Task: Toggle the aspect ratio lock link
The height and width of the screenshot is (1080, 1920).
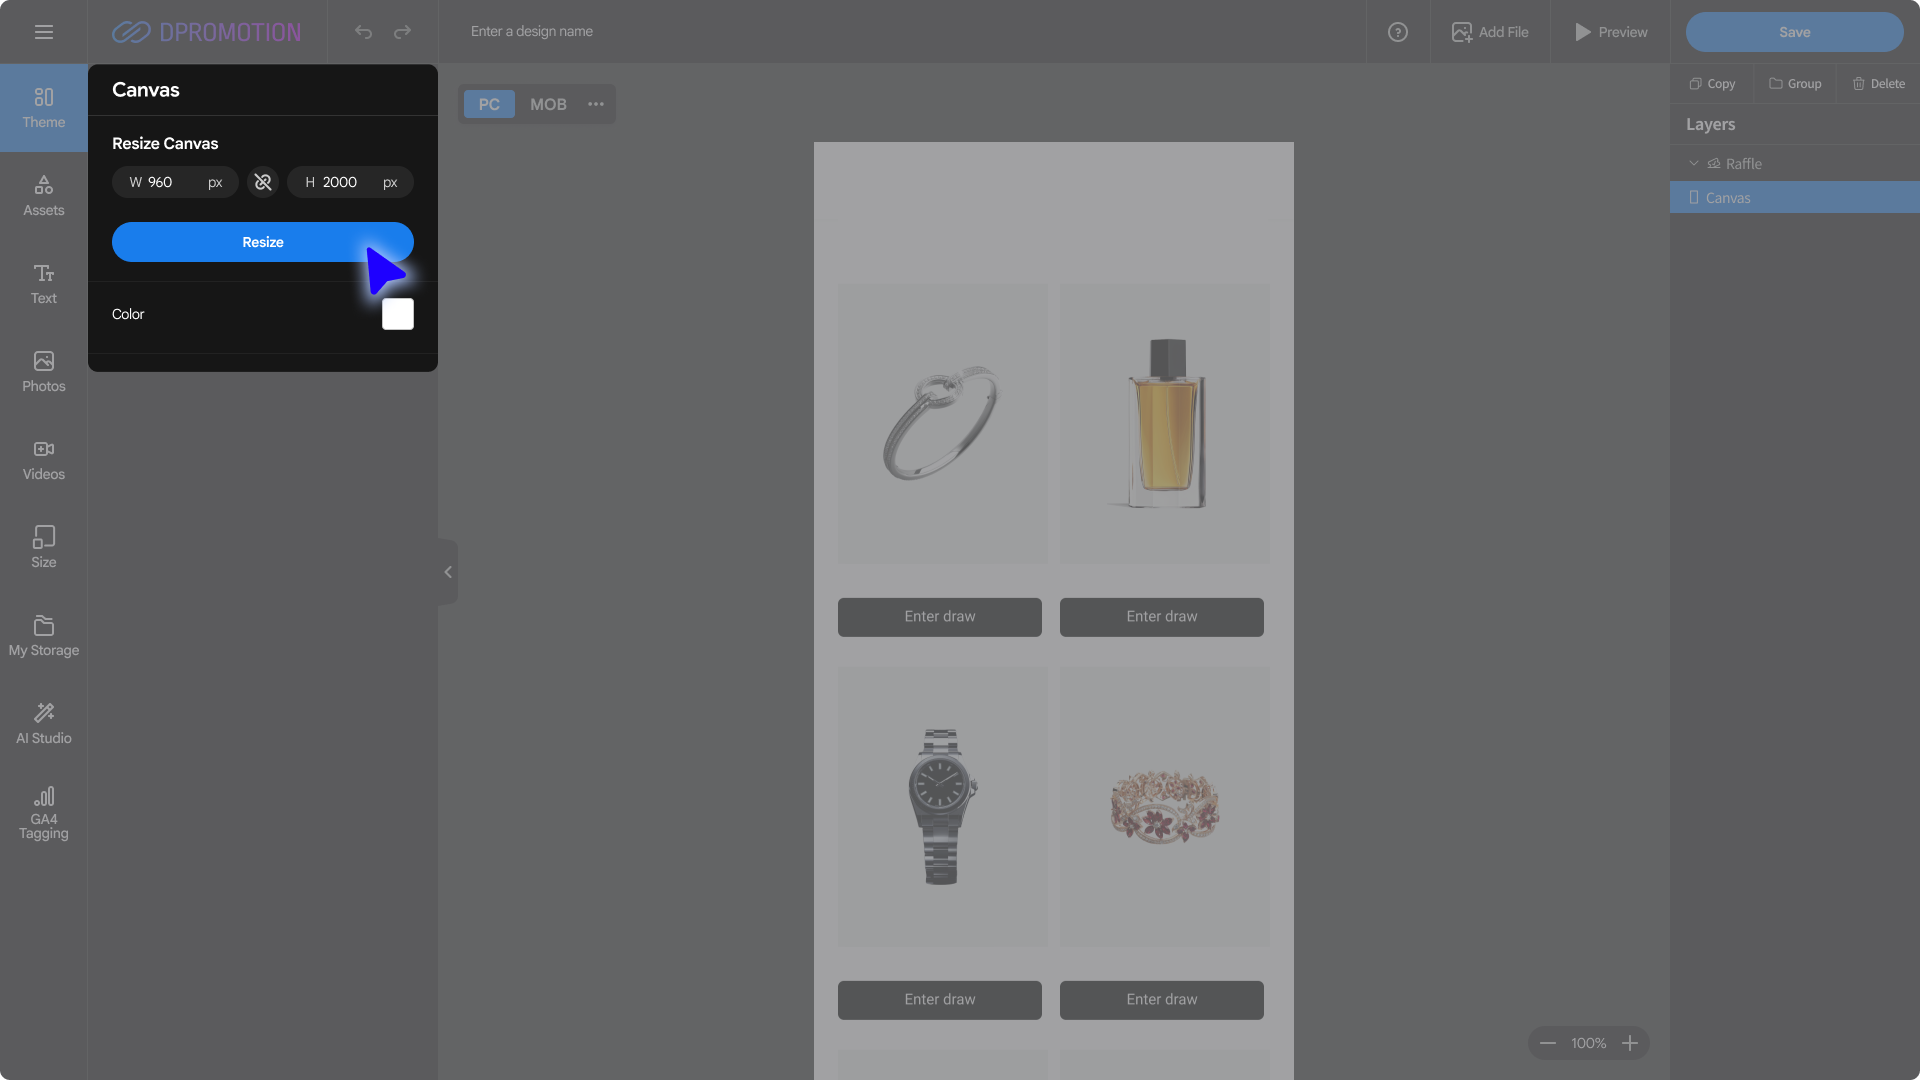Action: (x=263, y=182)
